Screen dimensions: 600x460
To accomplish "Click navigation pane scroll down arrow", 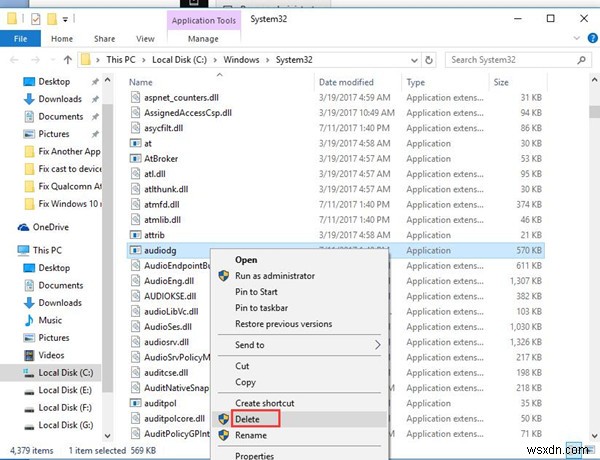I will point(108,436).
